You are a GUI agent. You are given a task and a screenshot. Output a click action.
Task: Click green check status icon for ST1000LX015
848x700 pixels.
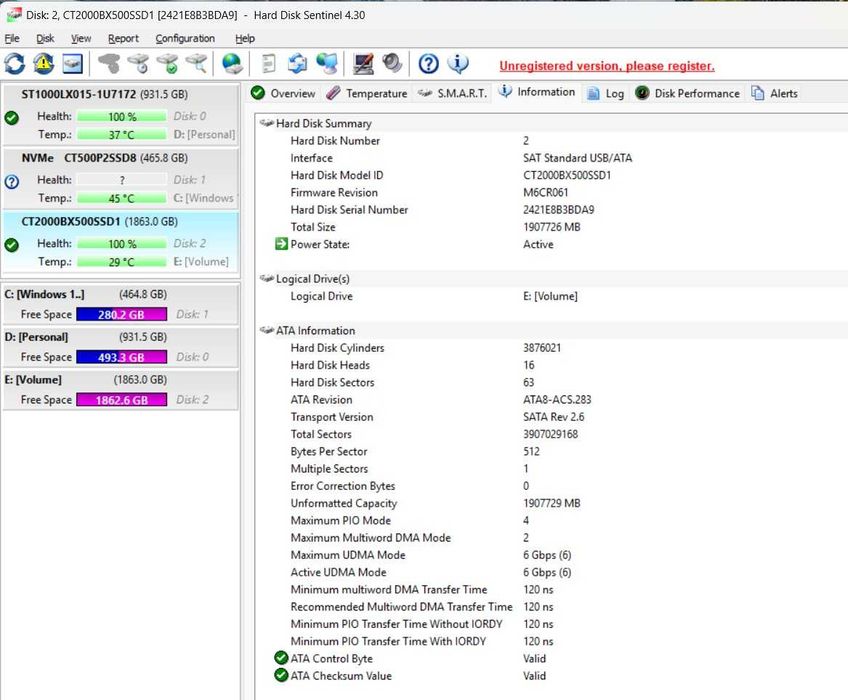click(11, 118)
